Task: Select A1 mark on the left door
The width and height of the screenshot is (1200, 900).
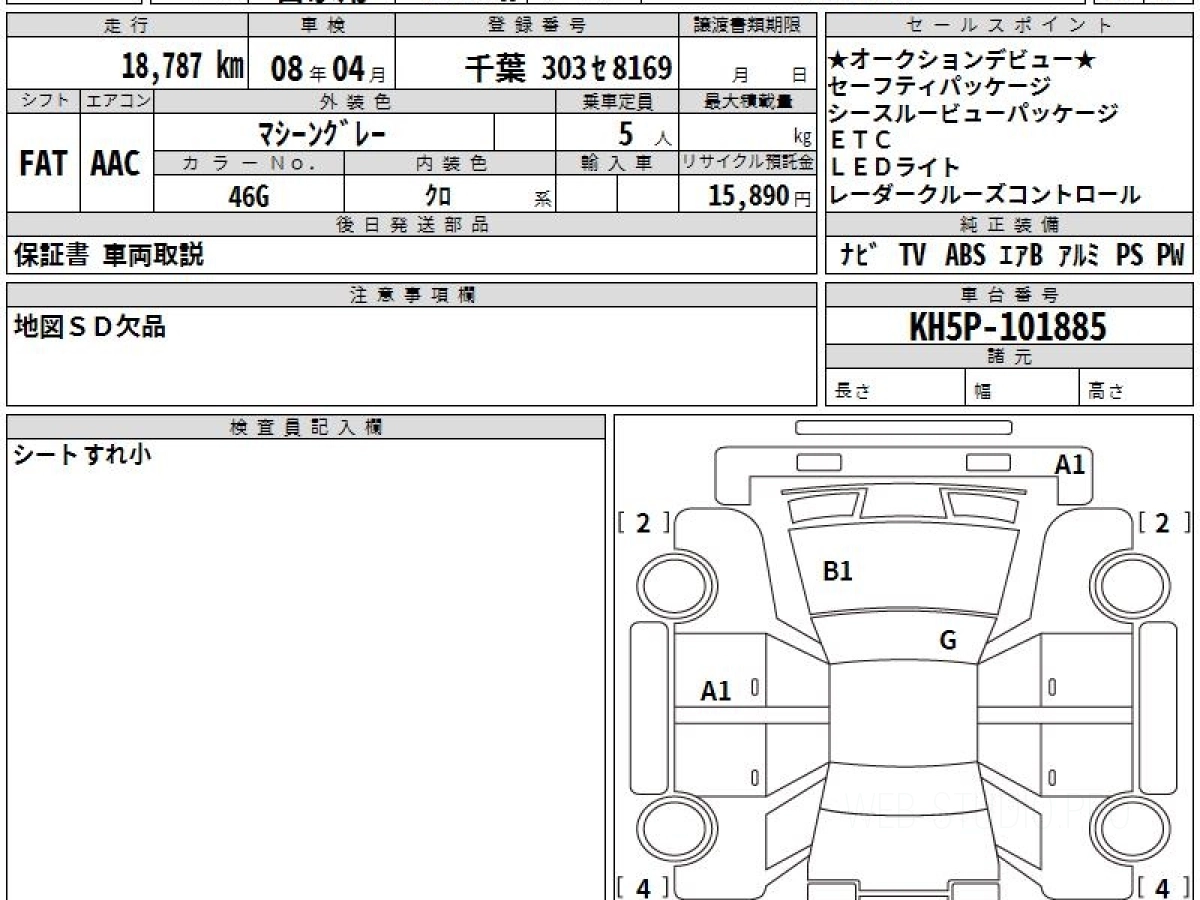Action: (716, 690)
